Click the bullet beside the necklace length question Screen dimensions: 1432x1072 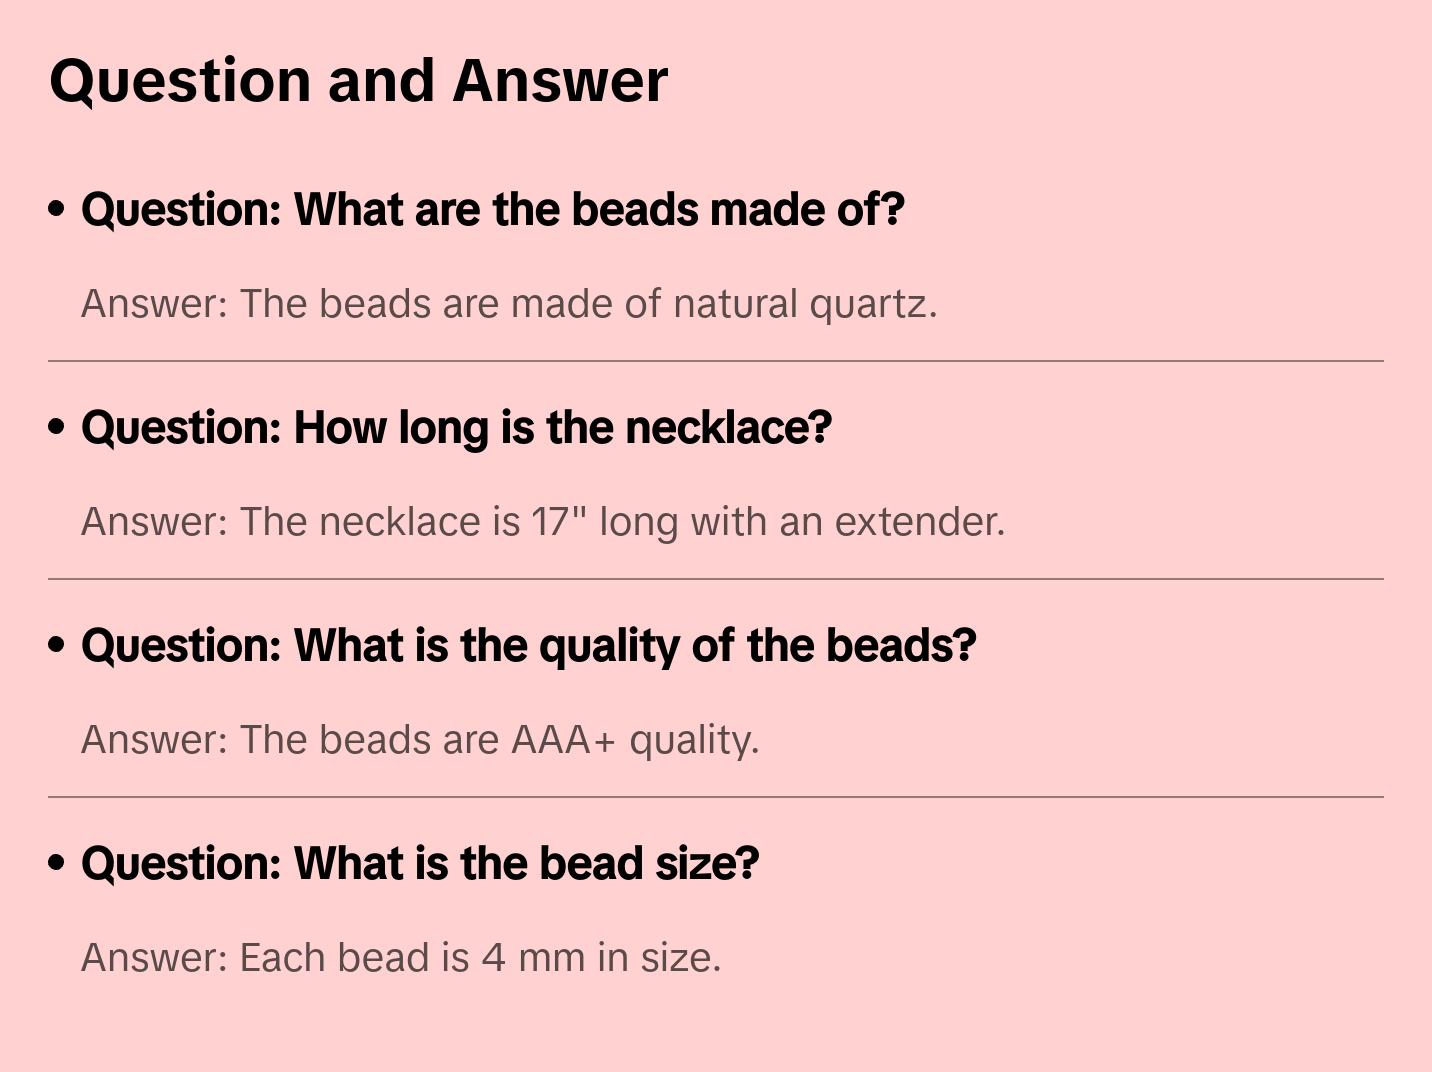point(57,427)
